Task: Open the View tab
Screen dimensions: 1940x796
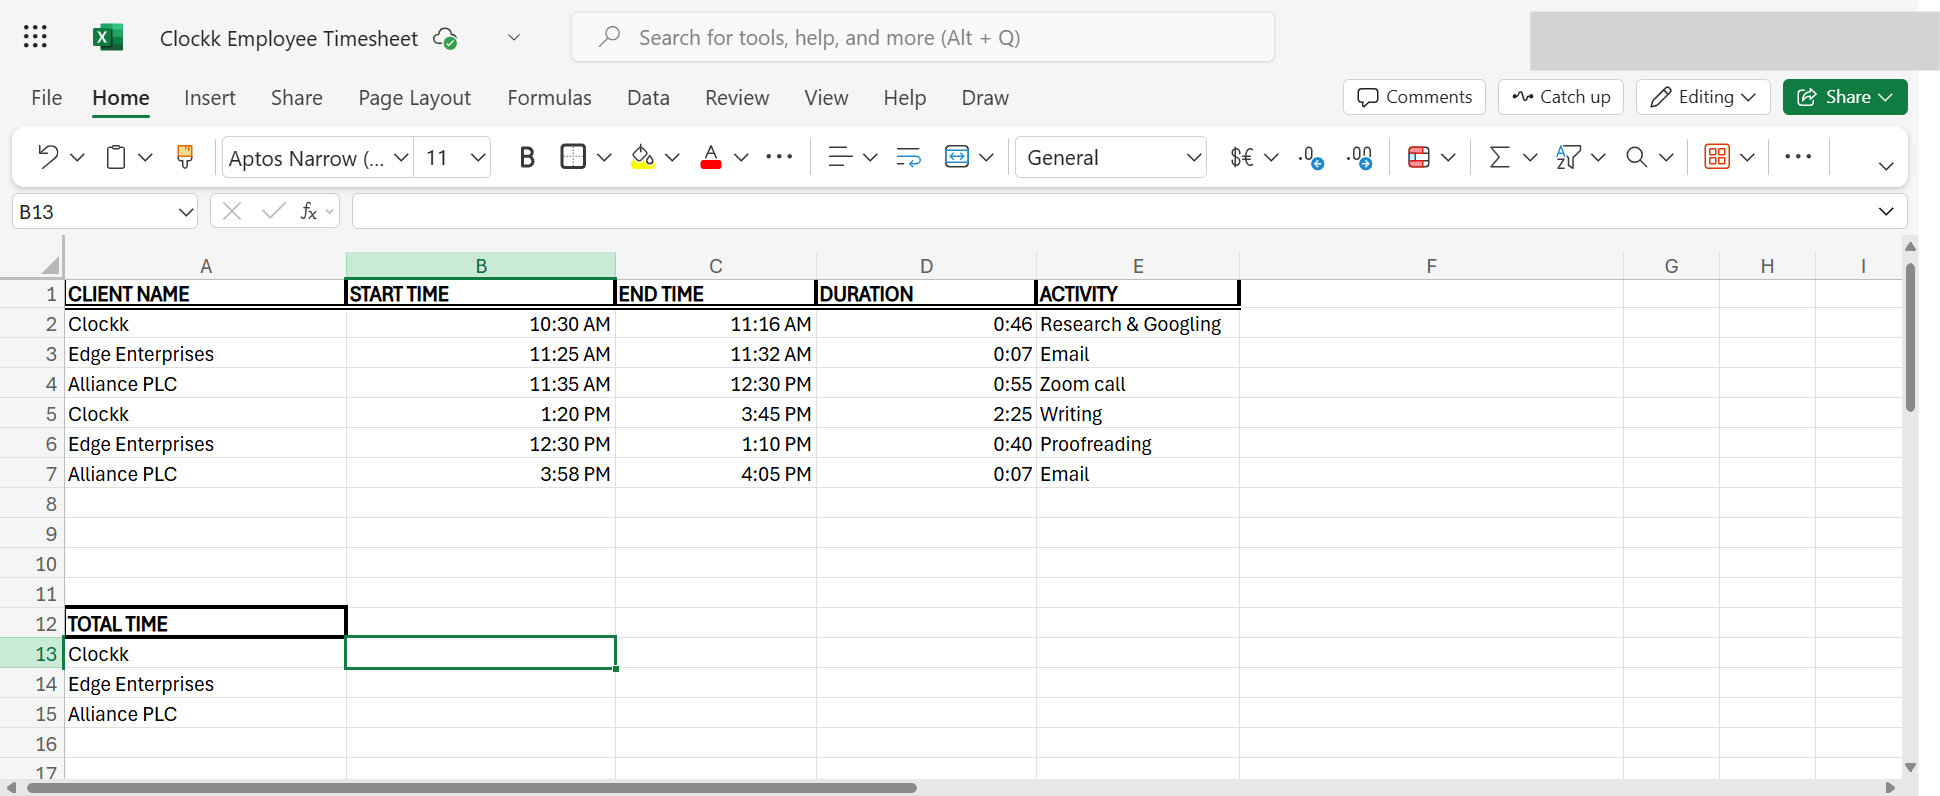Action: (x=826, y=98)
